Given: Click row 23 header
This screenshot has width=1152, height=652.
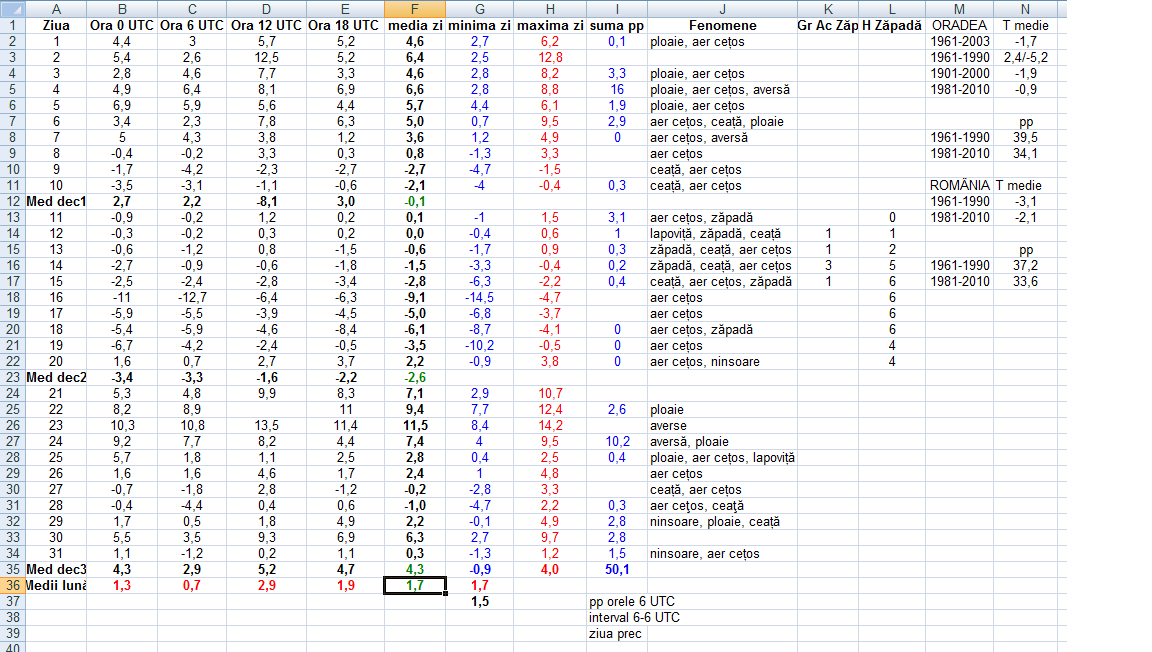Looking at the screenshot, I should pos(12,378).
